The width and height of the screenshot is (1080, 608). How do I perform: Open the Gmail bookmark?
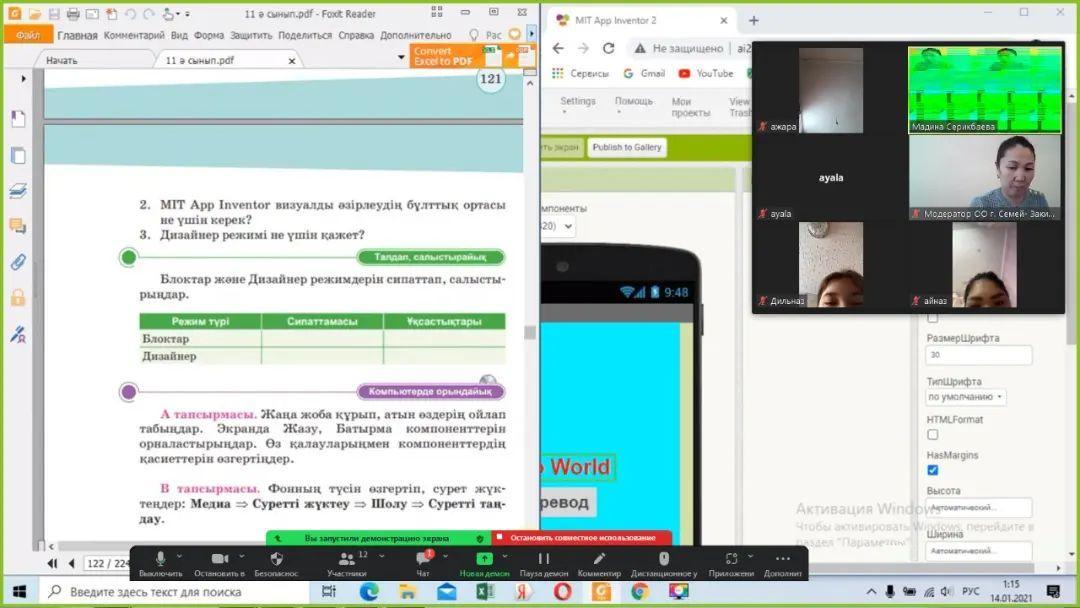pos(644,73)
